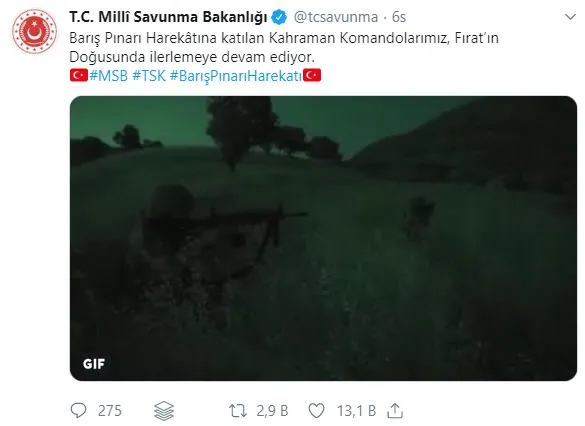Expand the tweet options chevron

570,17
